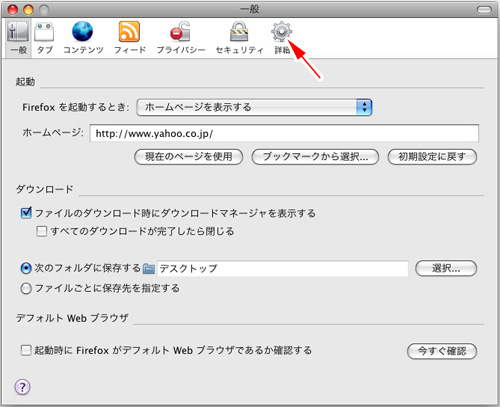Switch to the コンテンツ globe pane
Screen dimensions: 500x407
[83, 38]
